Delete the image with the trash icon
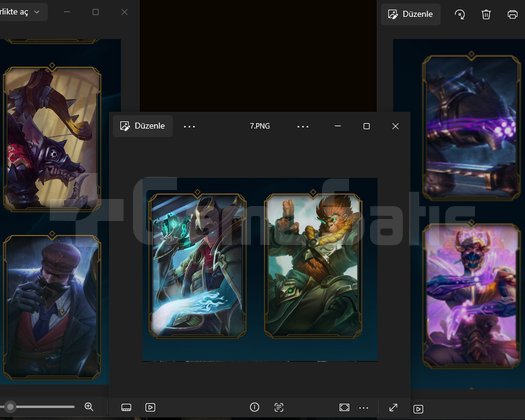Image resolution: width=525 pixels, height=420 pixels. coord(486,14)
